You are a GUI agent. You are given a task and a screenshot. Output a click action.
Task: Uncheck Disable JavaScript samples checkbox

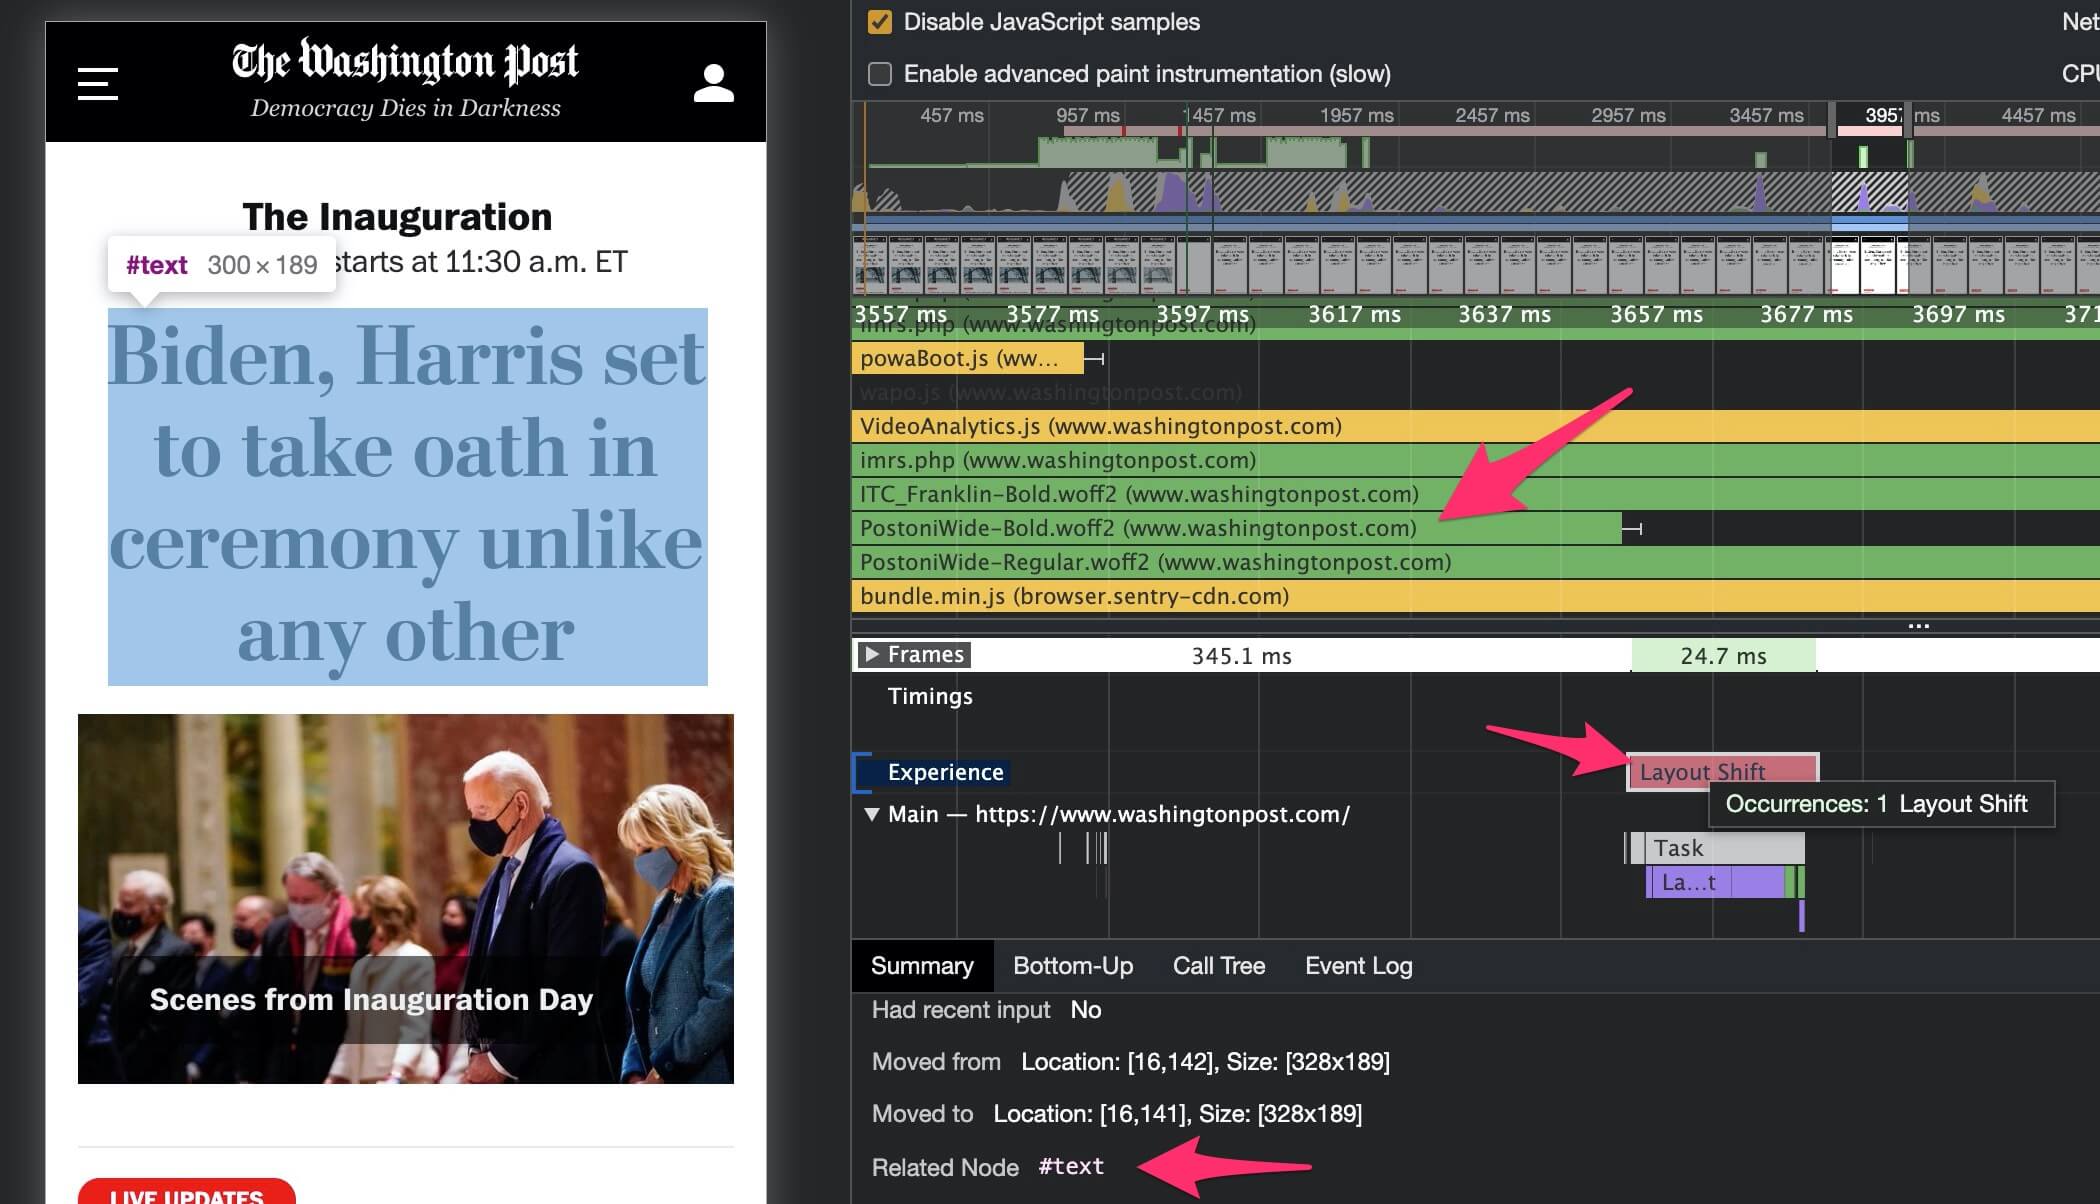click(880, 22)
